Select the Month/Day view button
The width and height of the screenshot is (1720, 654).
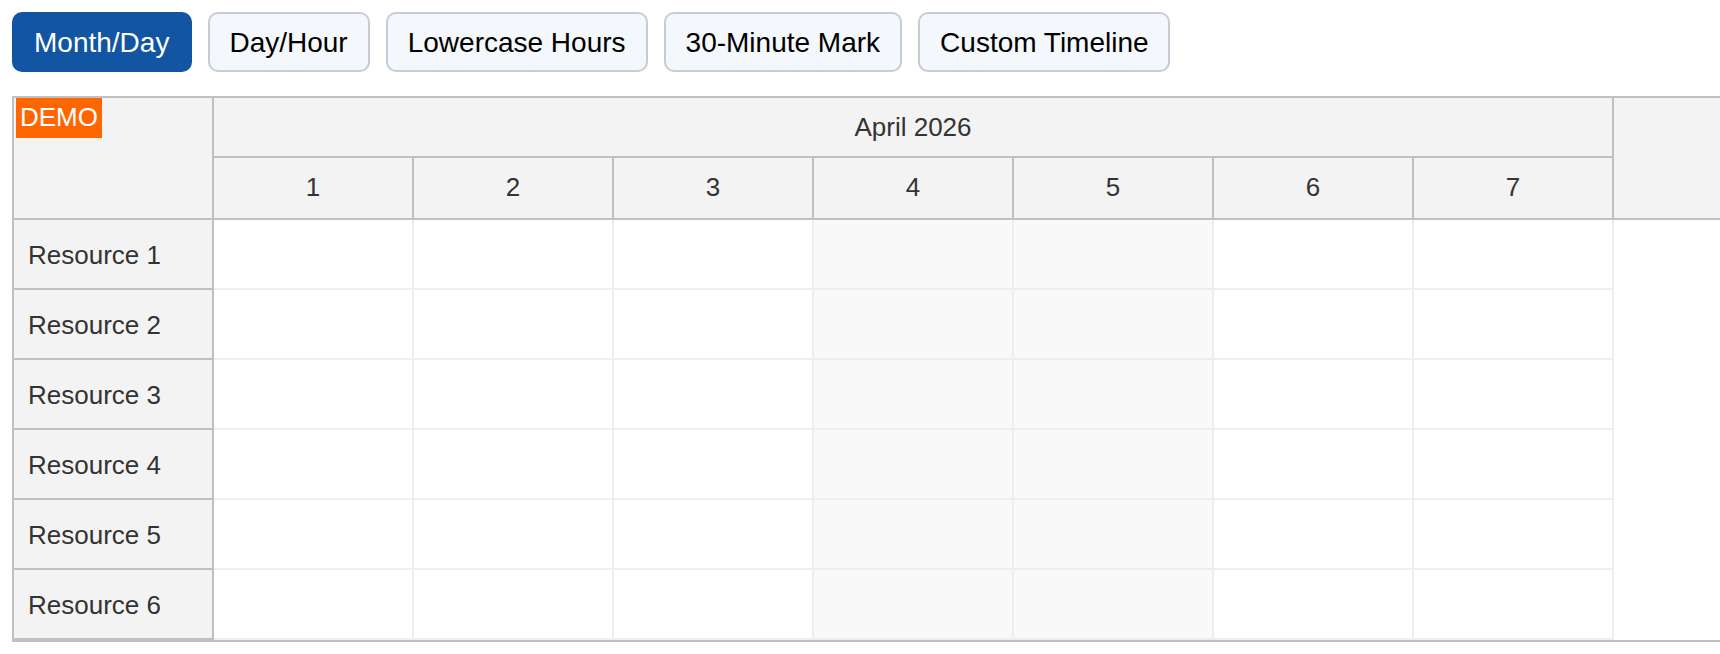click(102, 42)
